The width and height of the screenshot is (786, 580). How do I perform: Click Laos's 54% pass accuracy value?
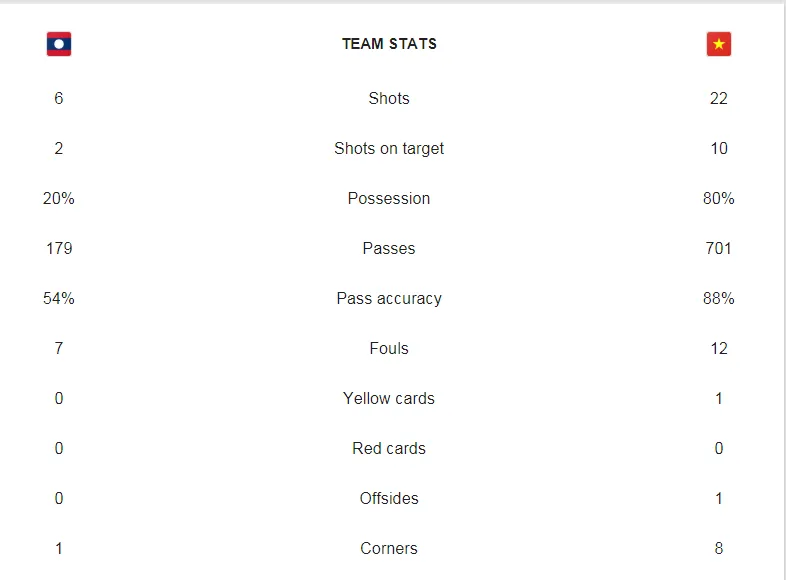tap(59, 298)
